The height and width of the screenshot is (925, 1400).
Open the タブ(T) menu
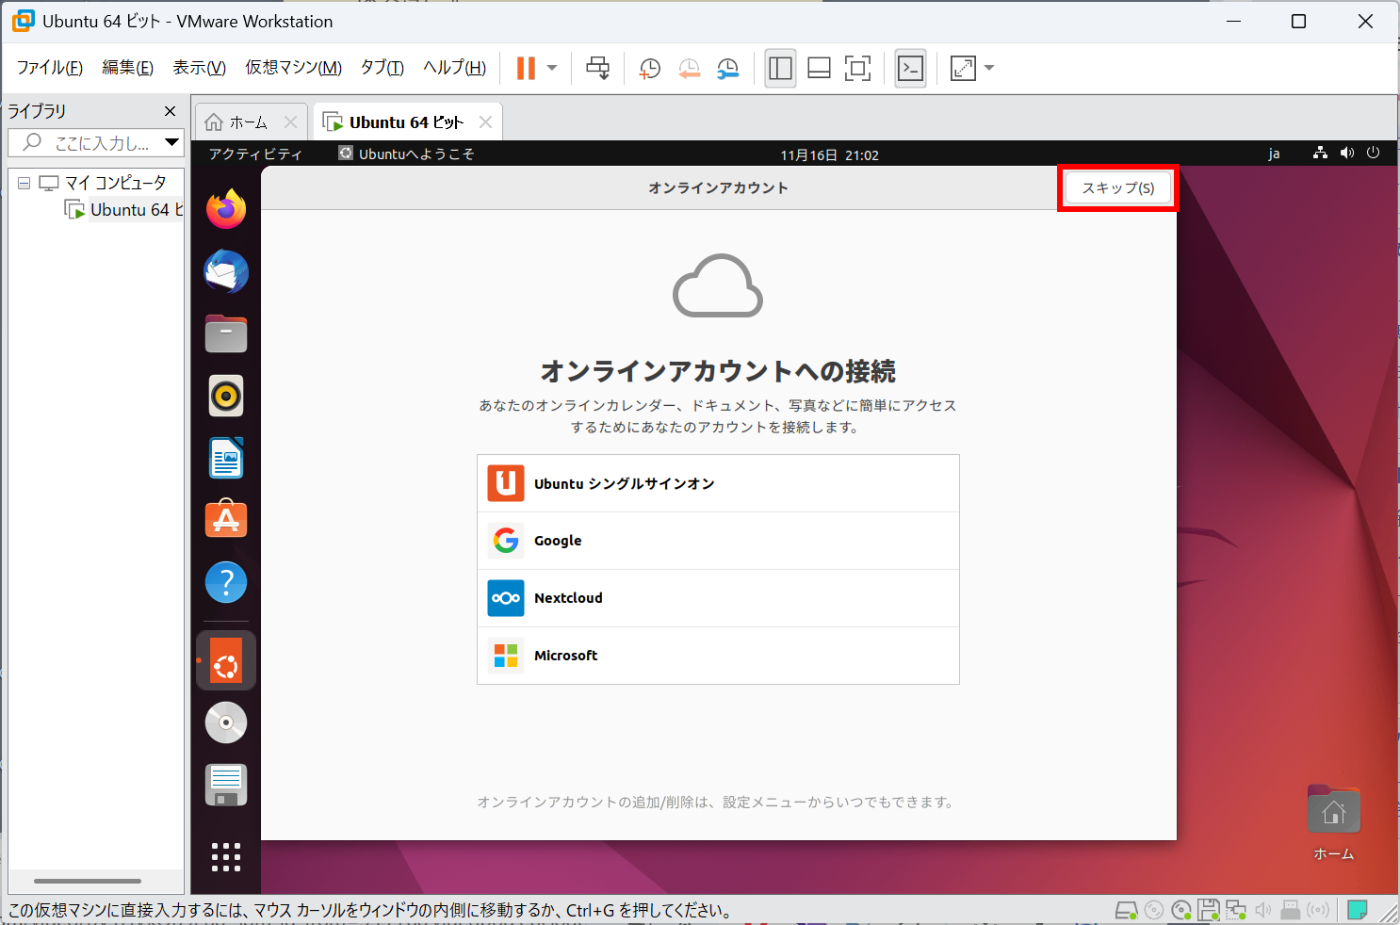[382, 67]
